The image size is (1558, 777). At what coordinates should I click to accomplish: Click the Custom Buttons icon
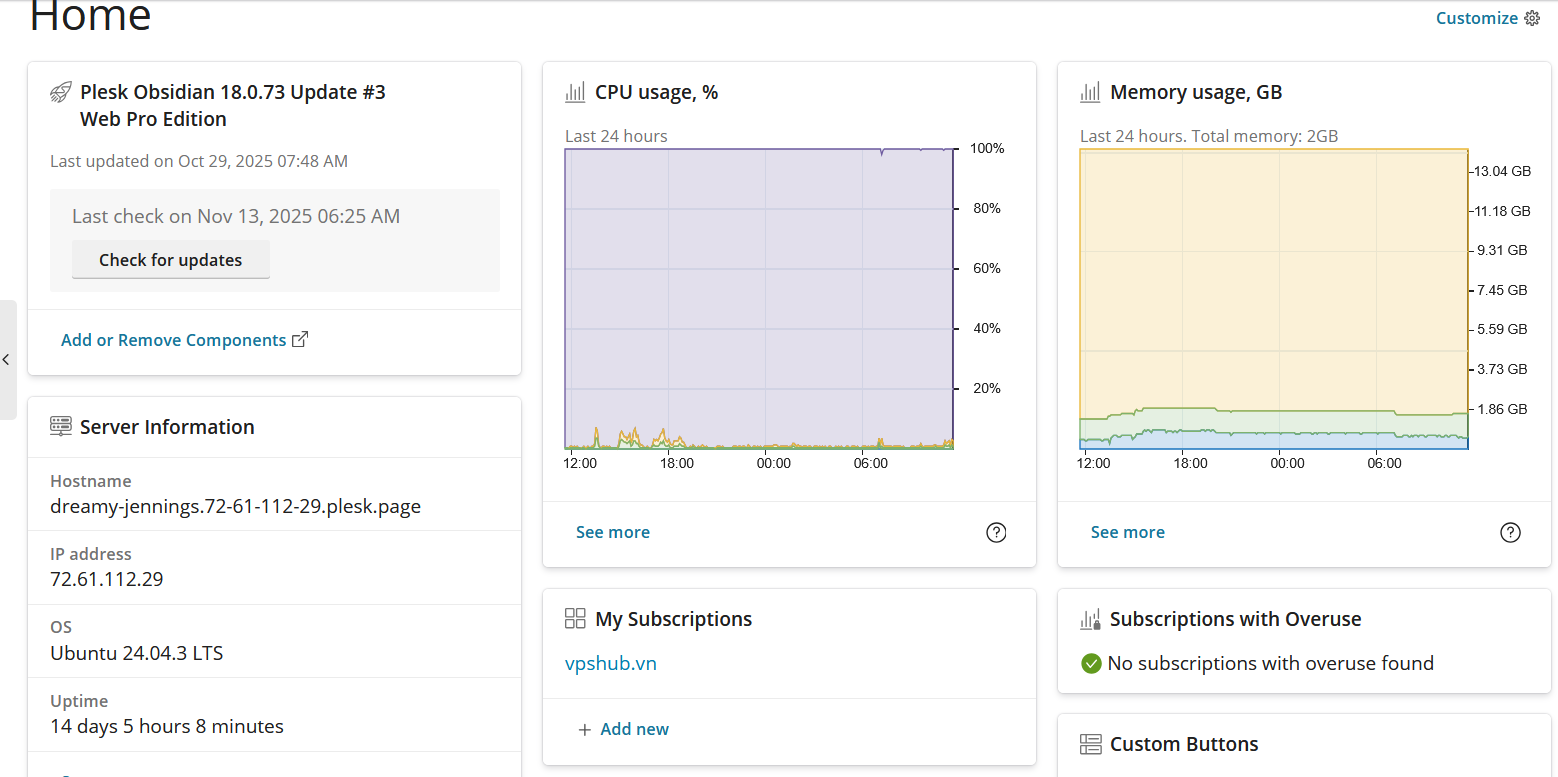[1090, 744]
